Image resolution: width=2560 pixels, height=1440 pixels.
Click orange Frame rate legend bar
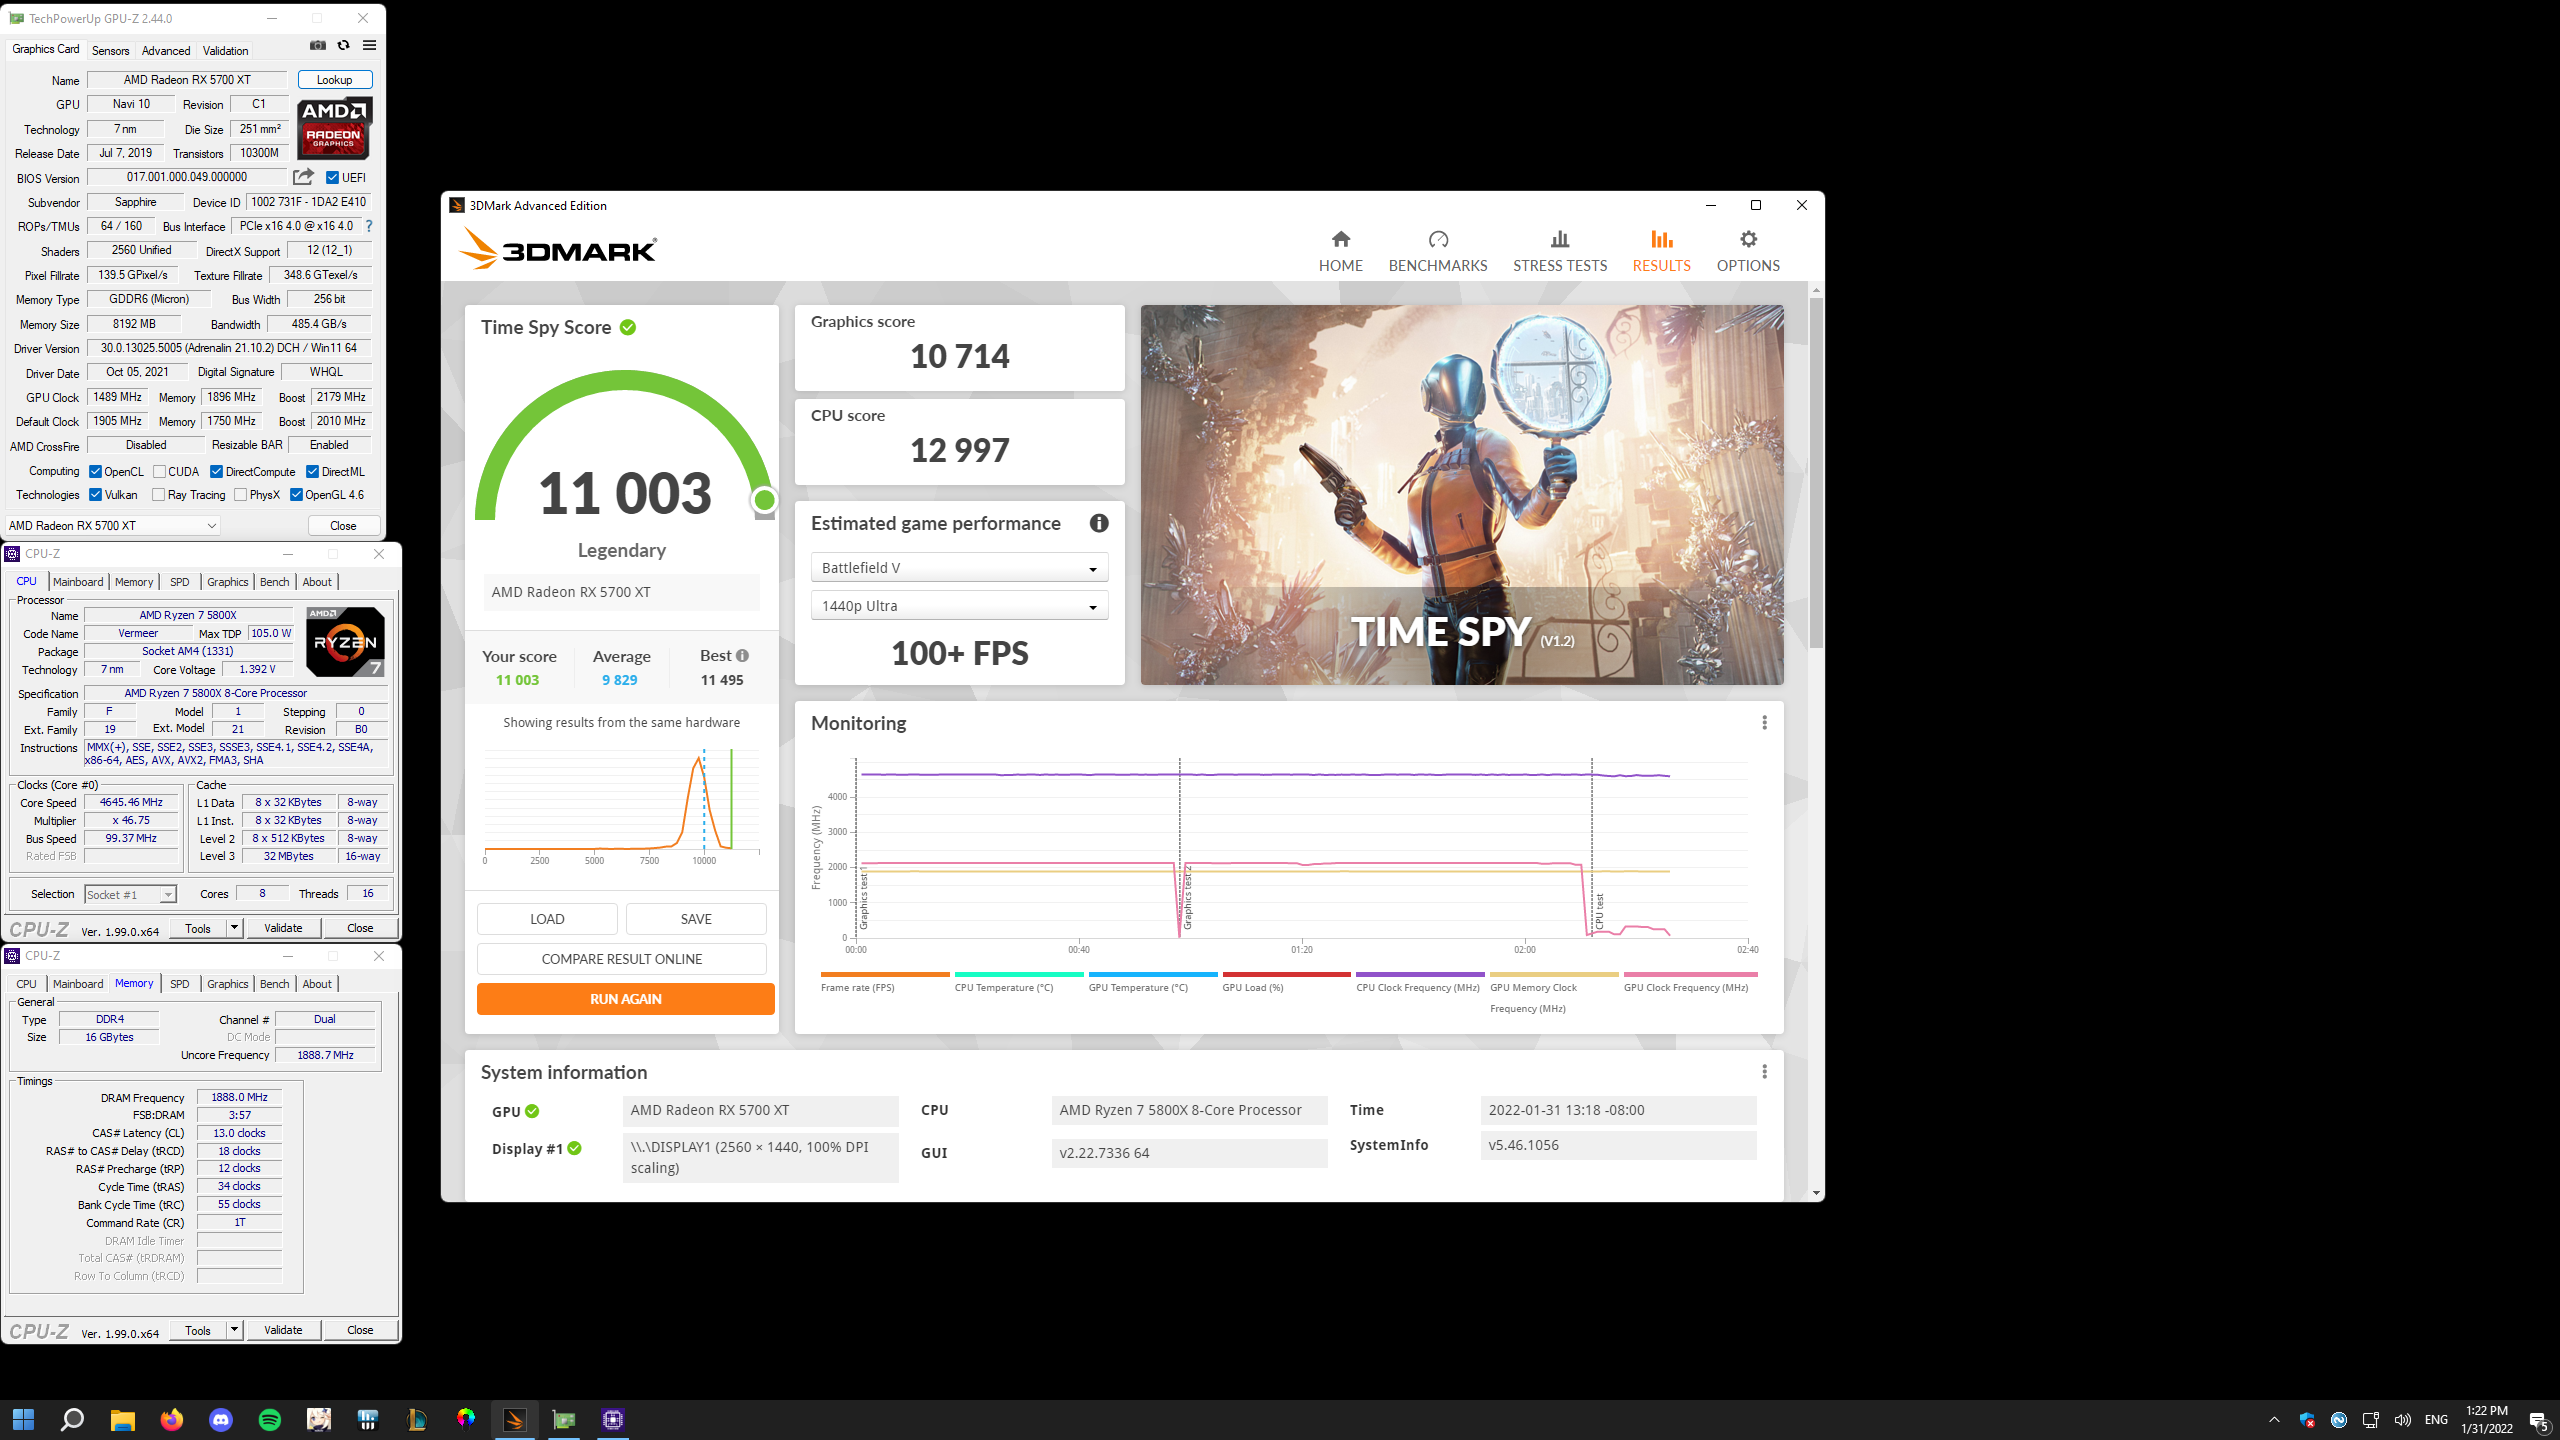click(x=884, y=974)
